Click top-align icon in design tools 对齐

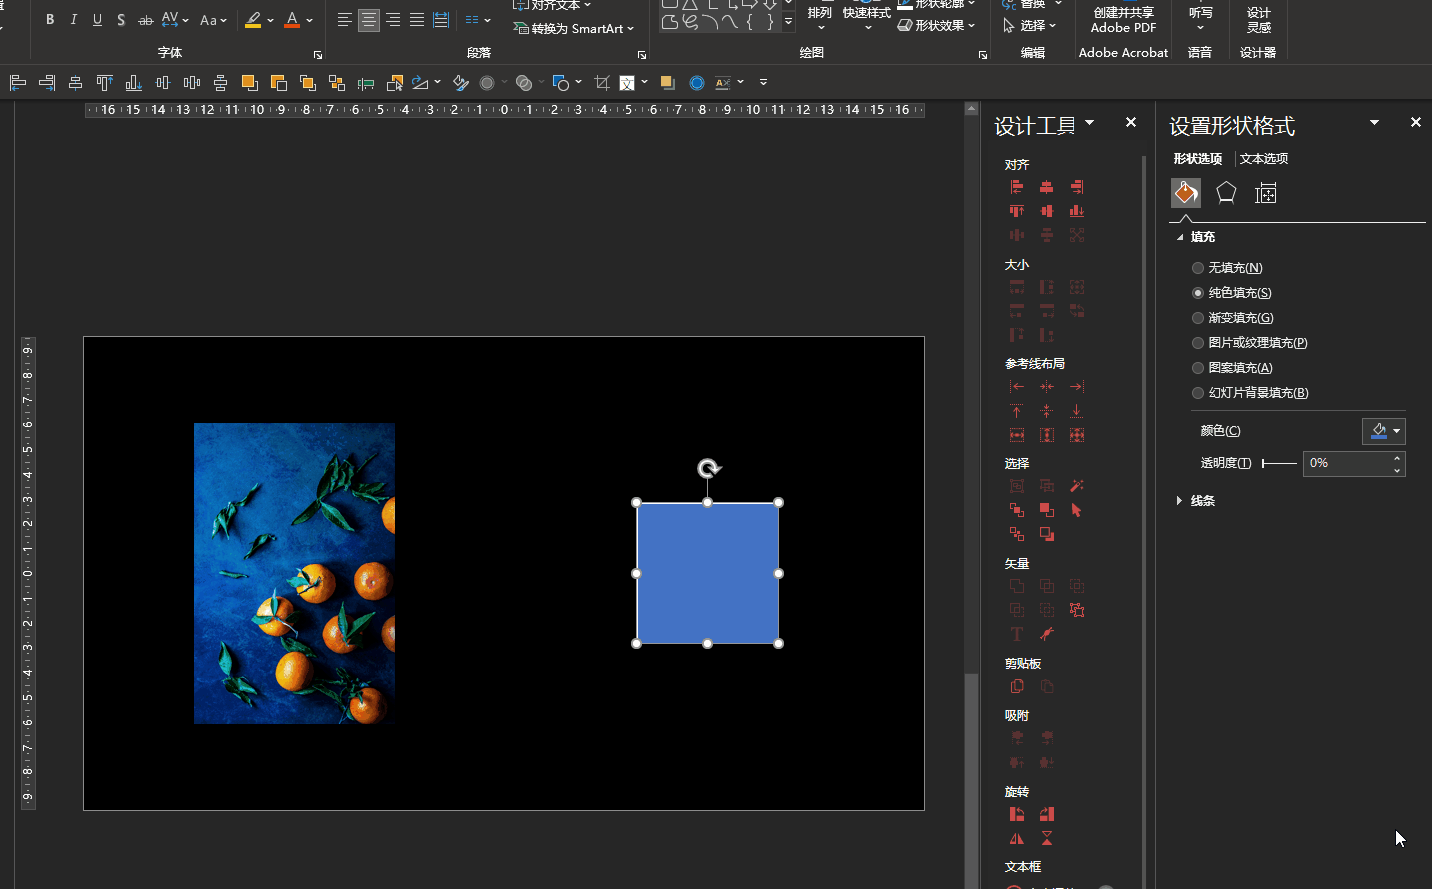1017,211
